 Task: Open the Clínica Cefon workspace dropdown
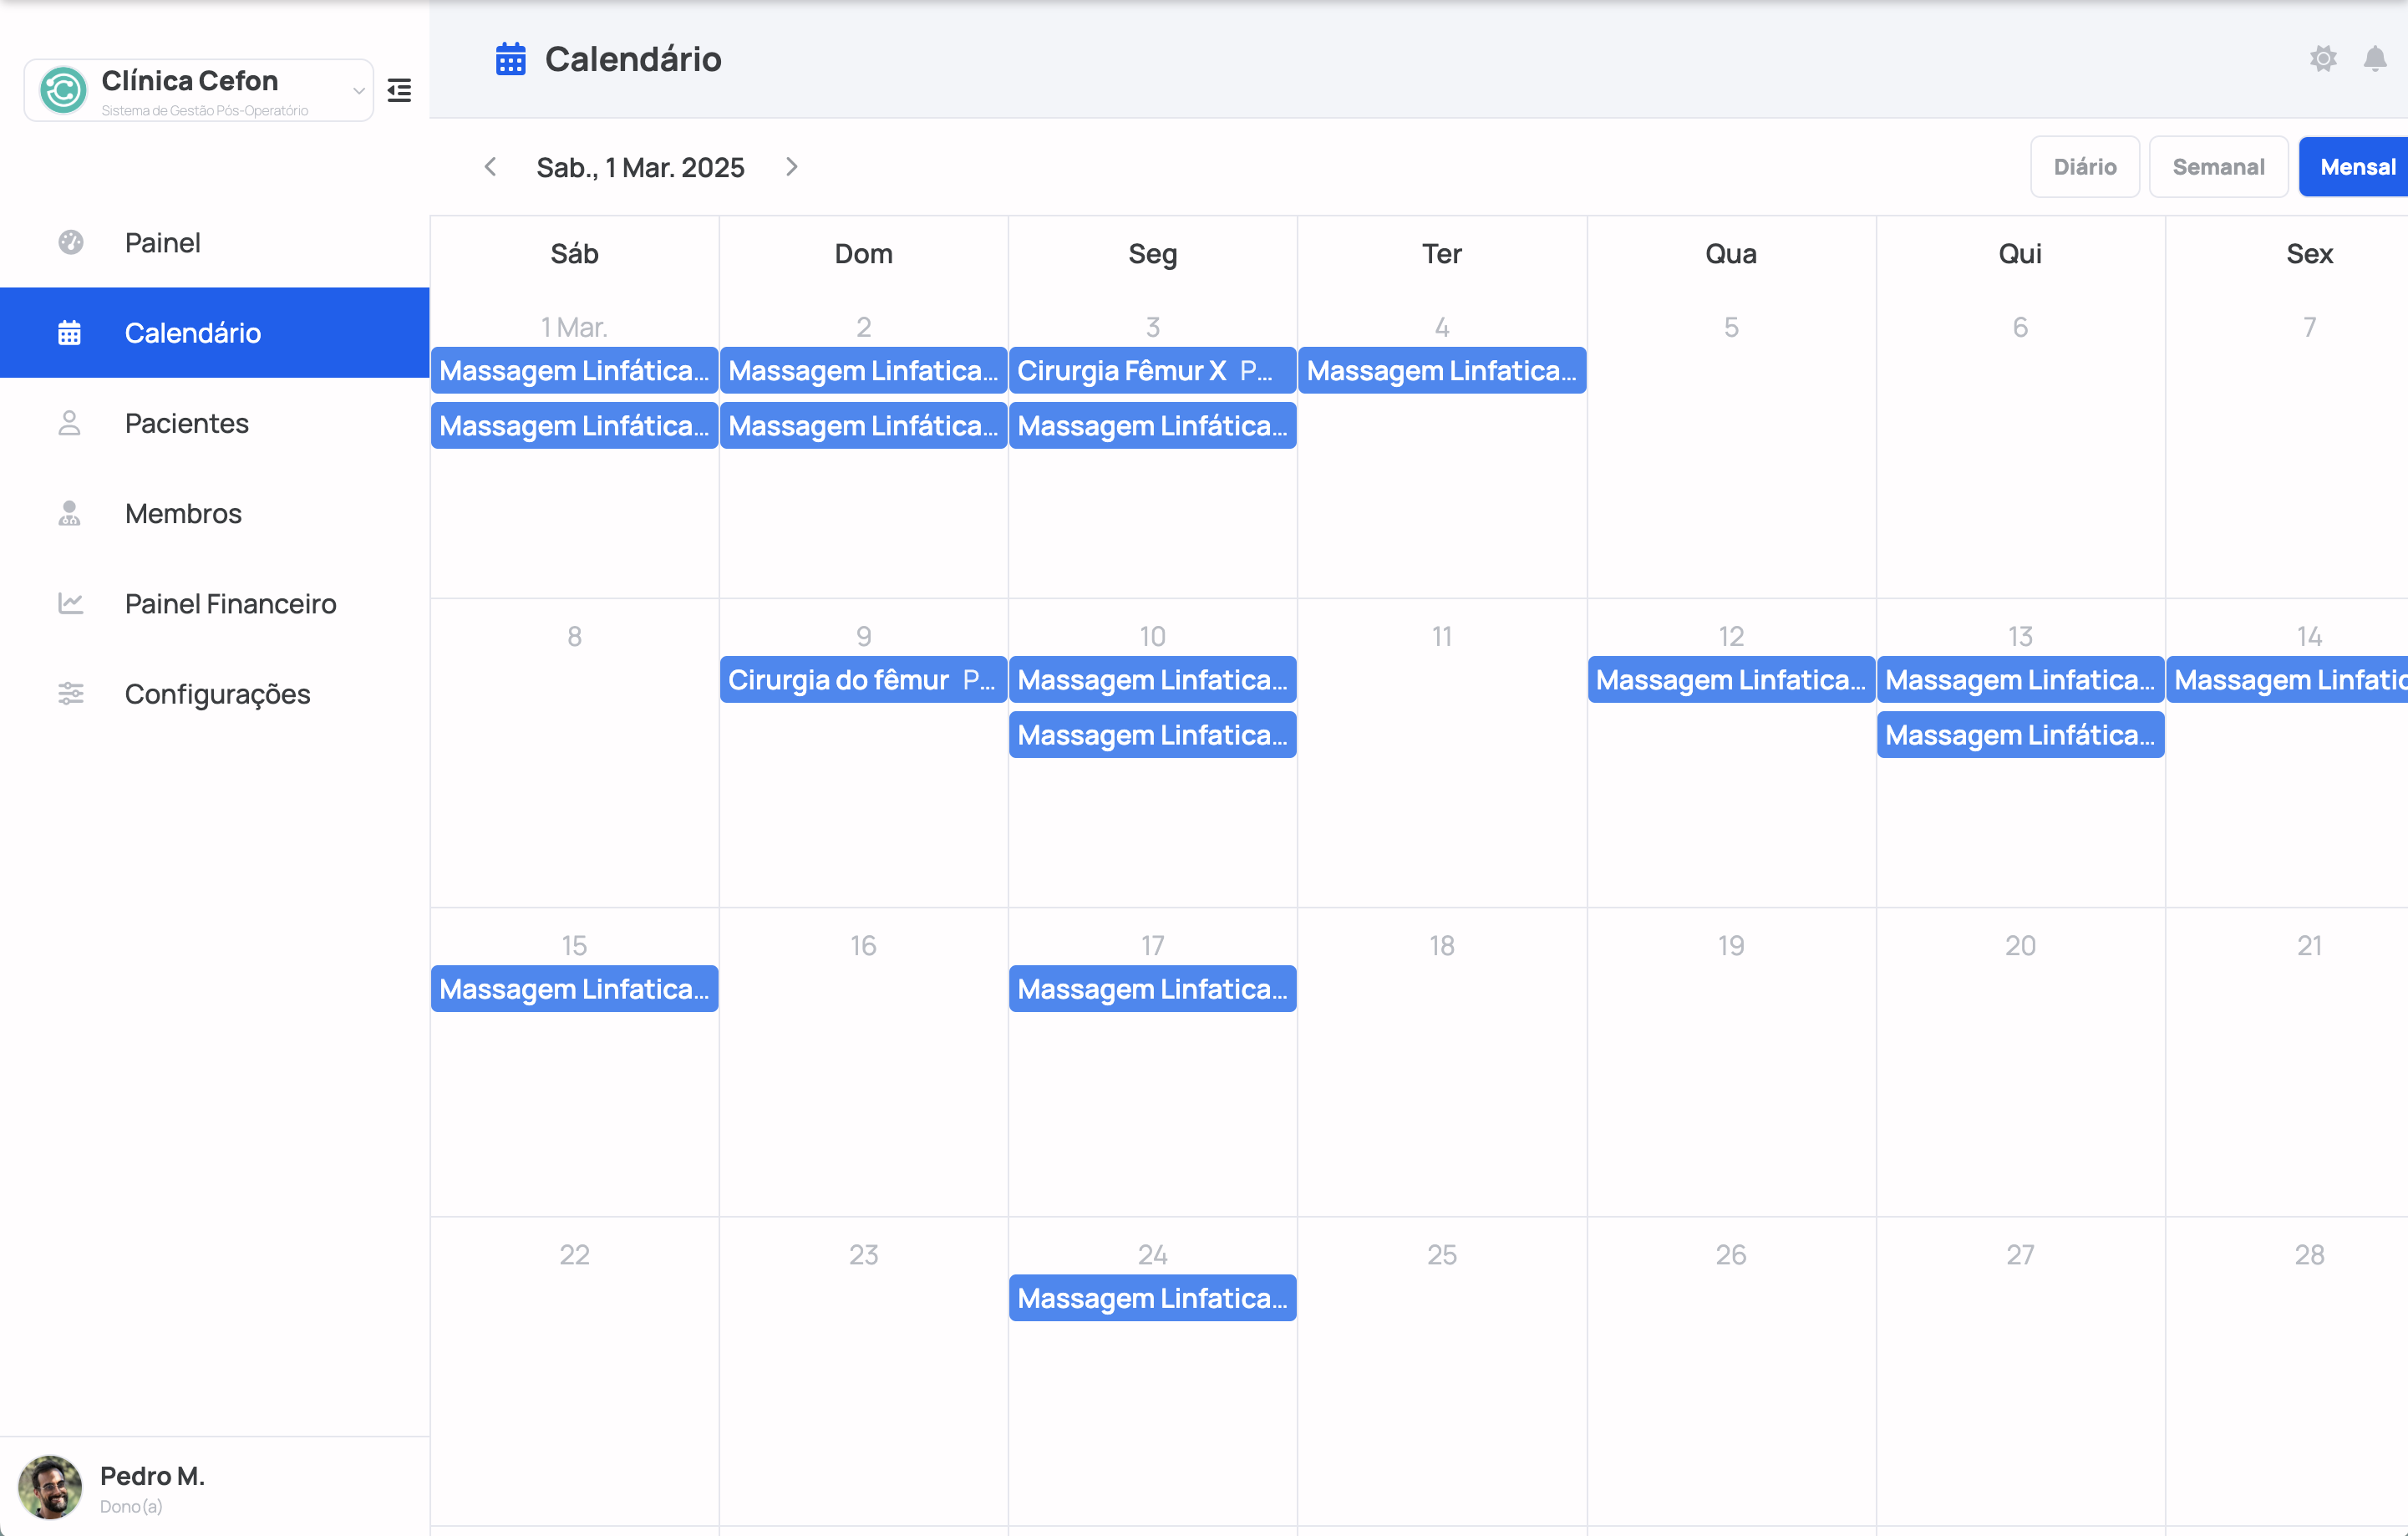[197, 90]
